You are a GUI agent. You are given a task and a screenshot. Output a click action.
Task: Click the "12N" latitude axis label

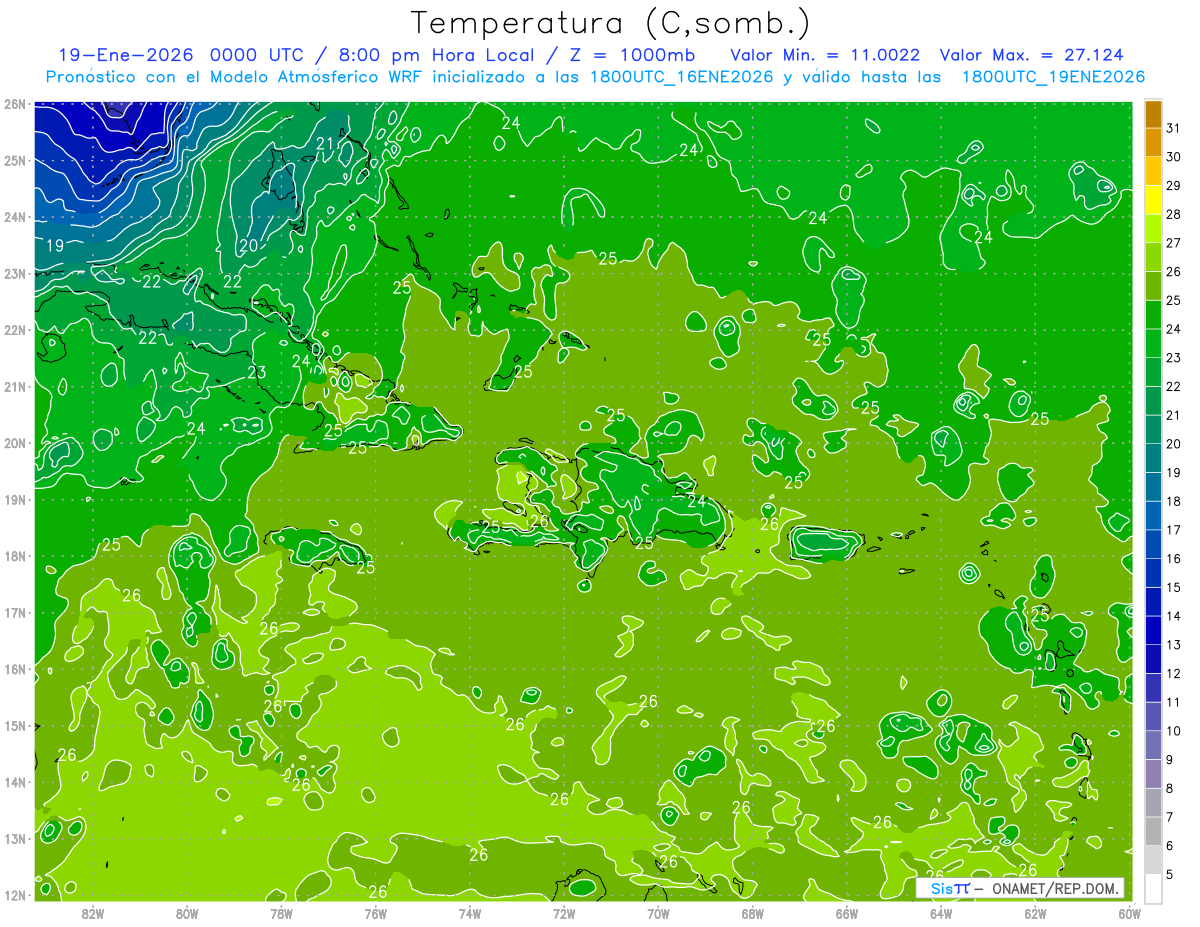14,895
